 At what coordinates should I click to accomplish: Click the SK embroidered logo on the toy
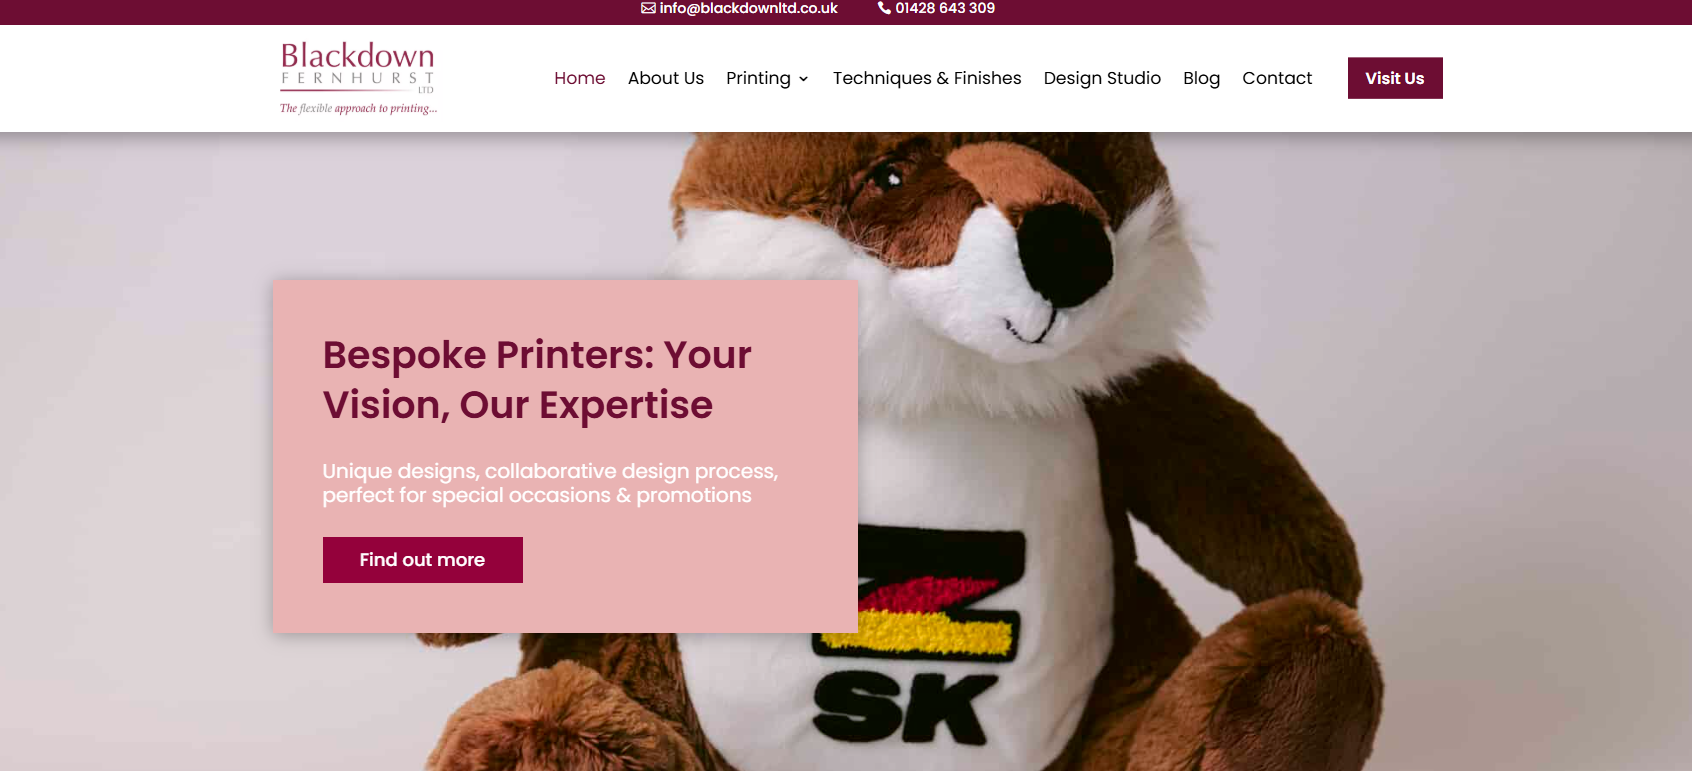tap(905, 708)
